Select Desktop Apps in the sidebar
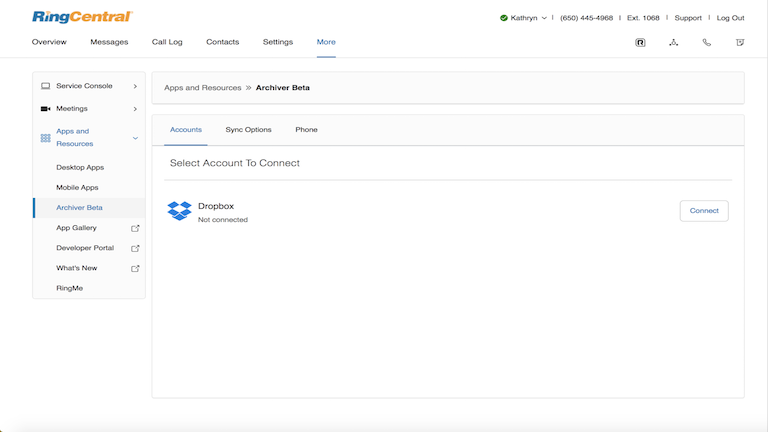 (80, 167)
